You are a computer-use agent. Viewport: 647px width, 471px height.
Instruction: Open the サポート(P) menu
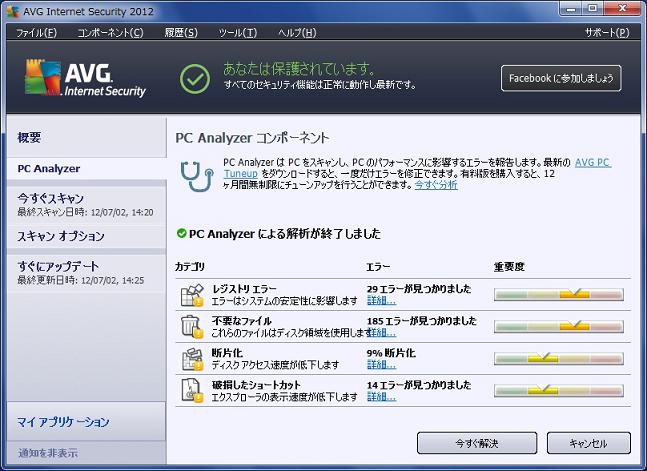(x=607, y=33)
